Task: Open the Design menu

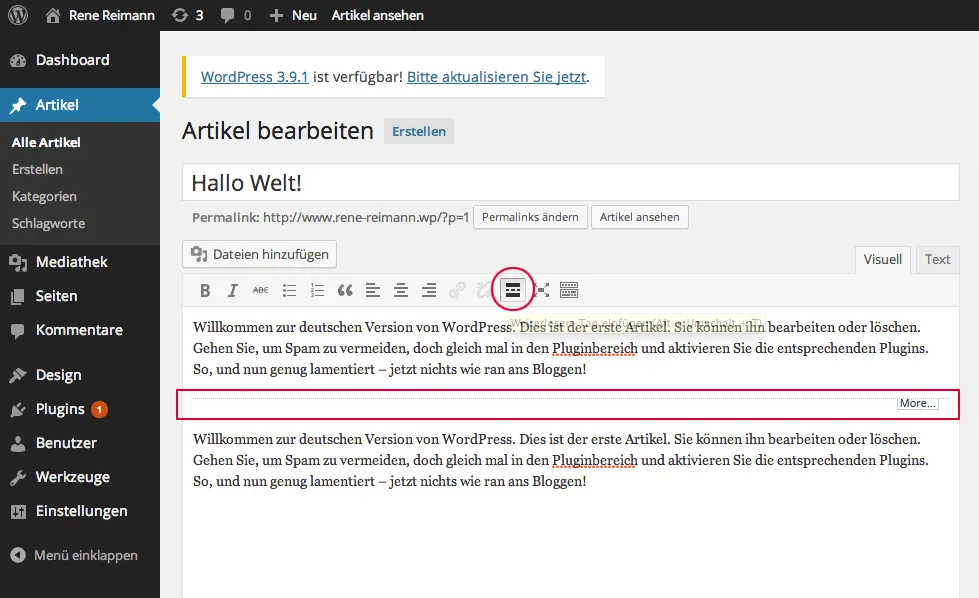Action: pyautogui.click(x=80, y=375)
